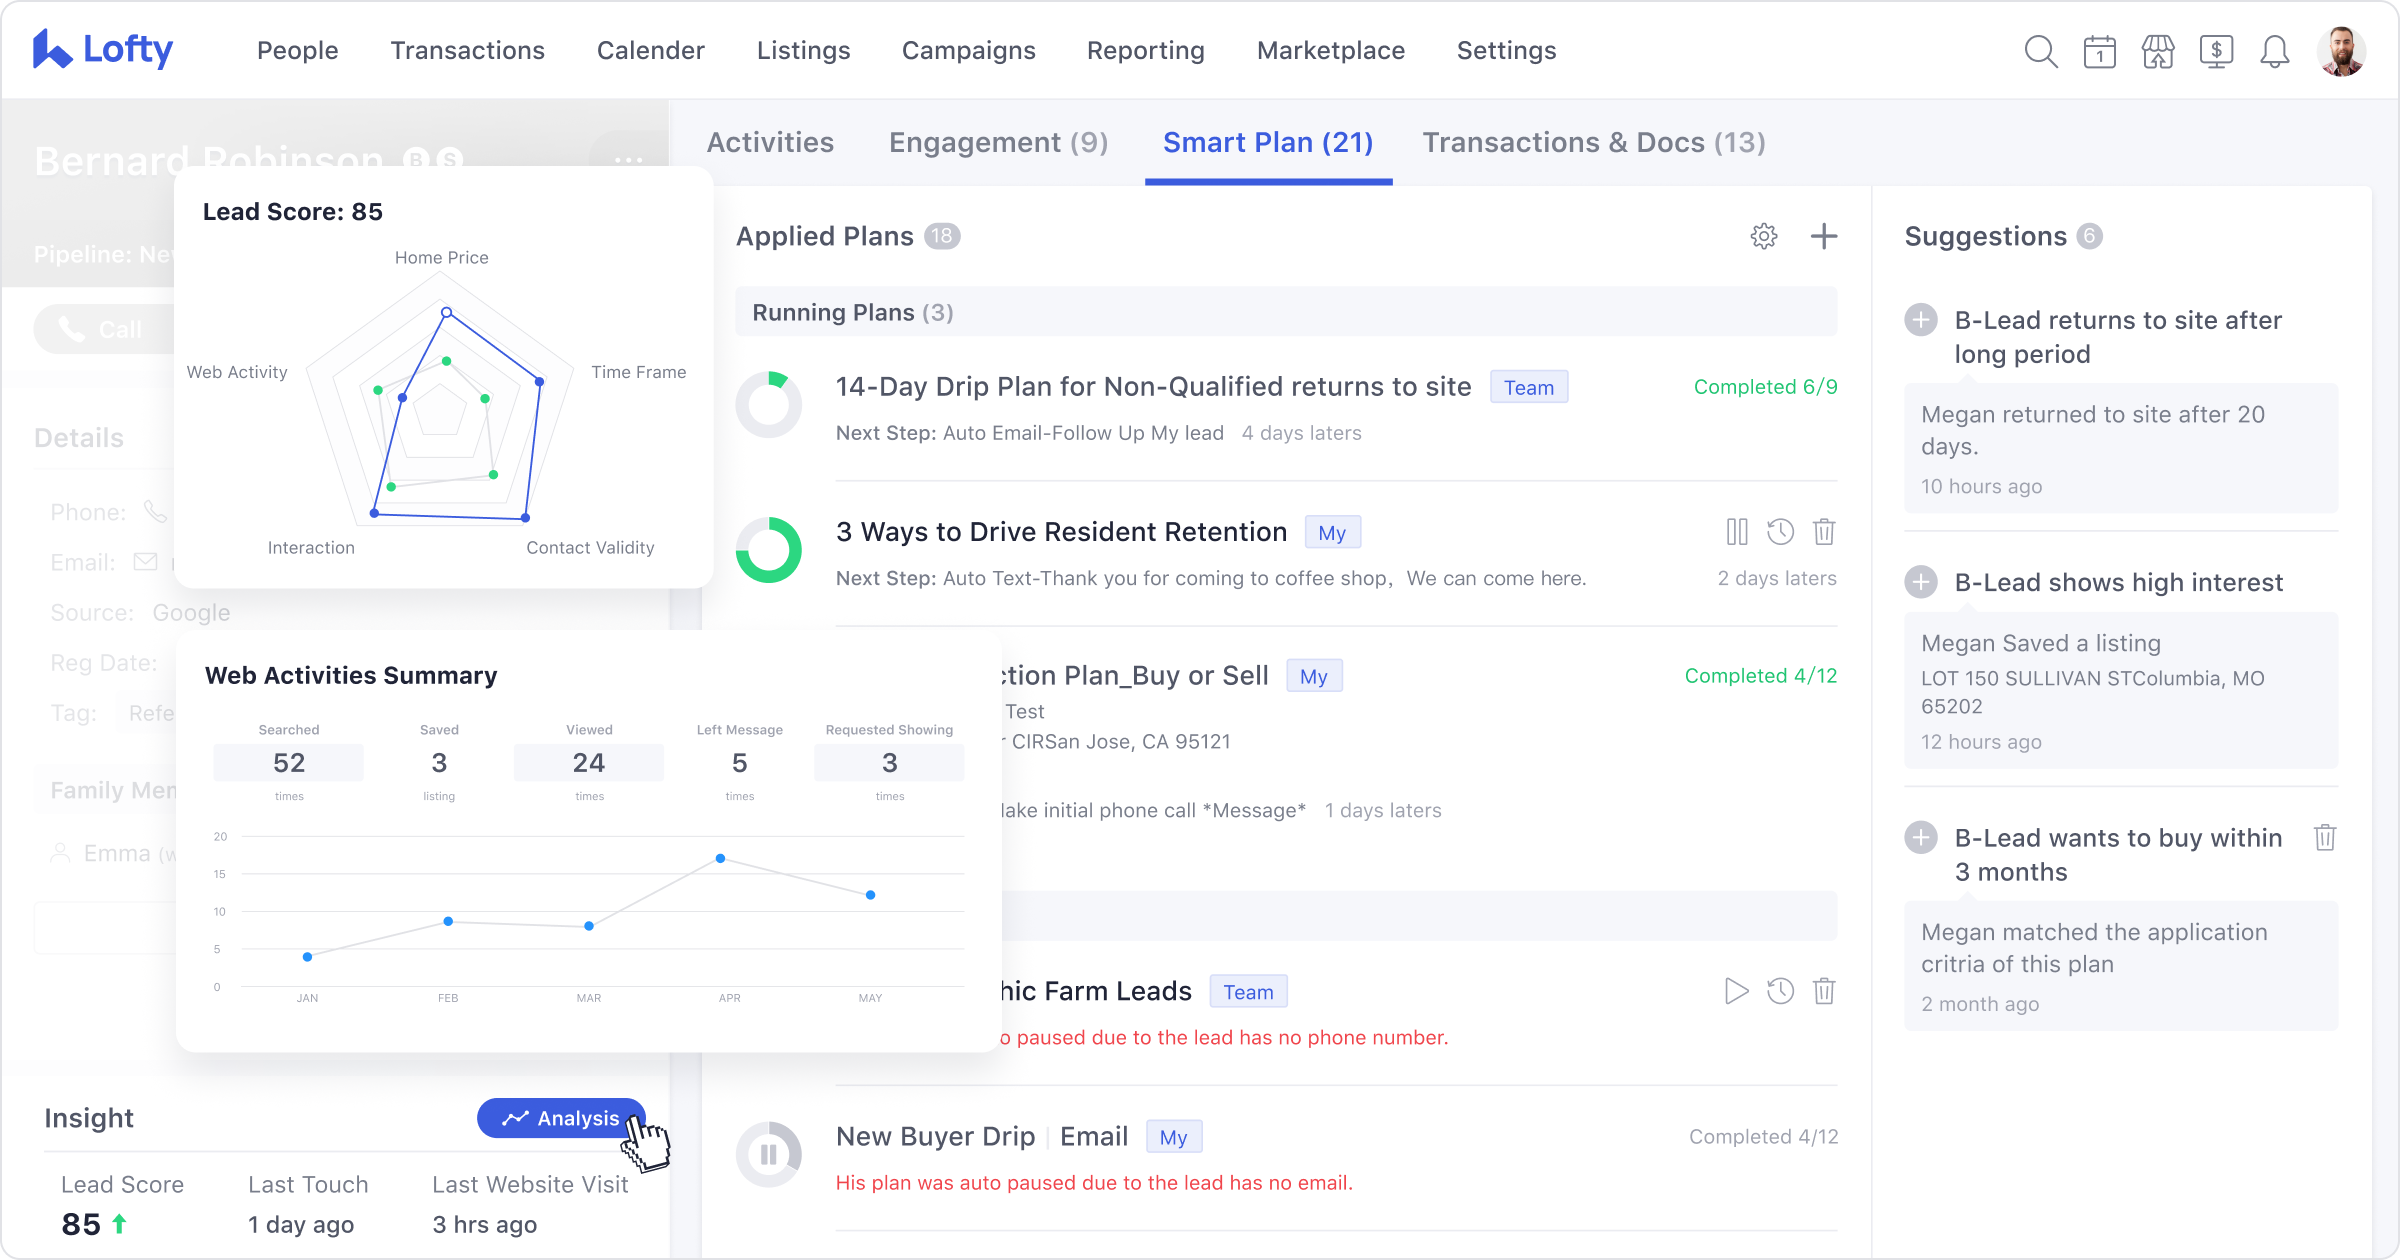View history of 3 Ways to Drive Resident Retention

coord(1781,531)
